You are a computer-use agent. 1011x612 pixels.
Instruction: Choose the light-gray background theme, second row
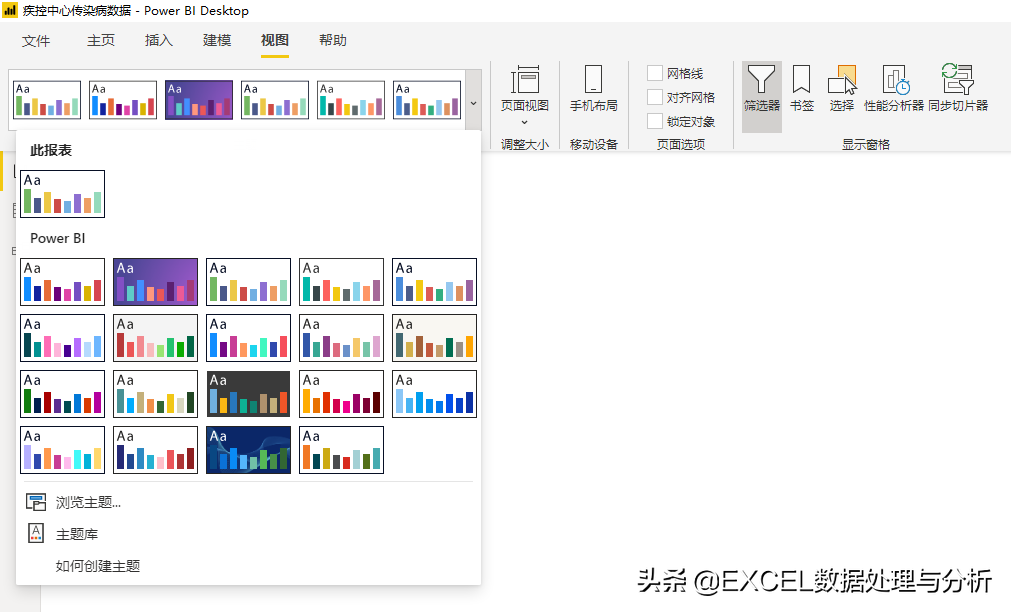pos(155,338)
